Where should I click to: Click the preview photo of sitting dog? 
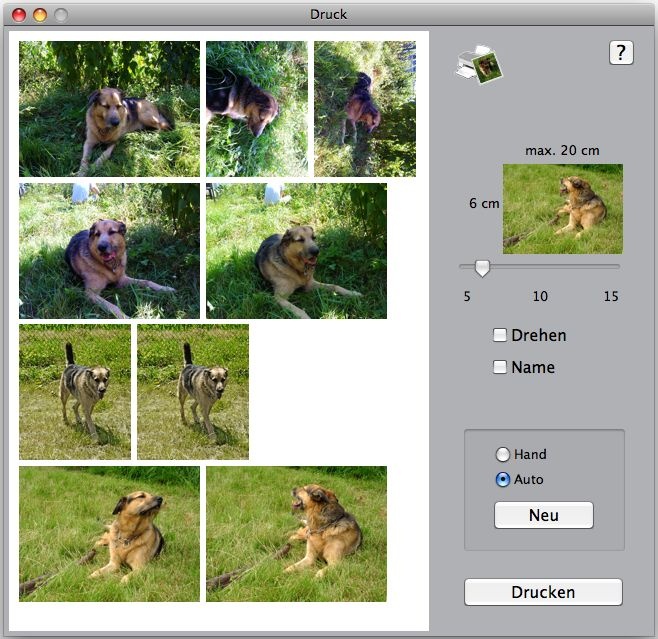click(x=562, y=208)
